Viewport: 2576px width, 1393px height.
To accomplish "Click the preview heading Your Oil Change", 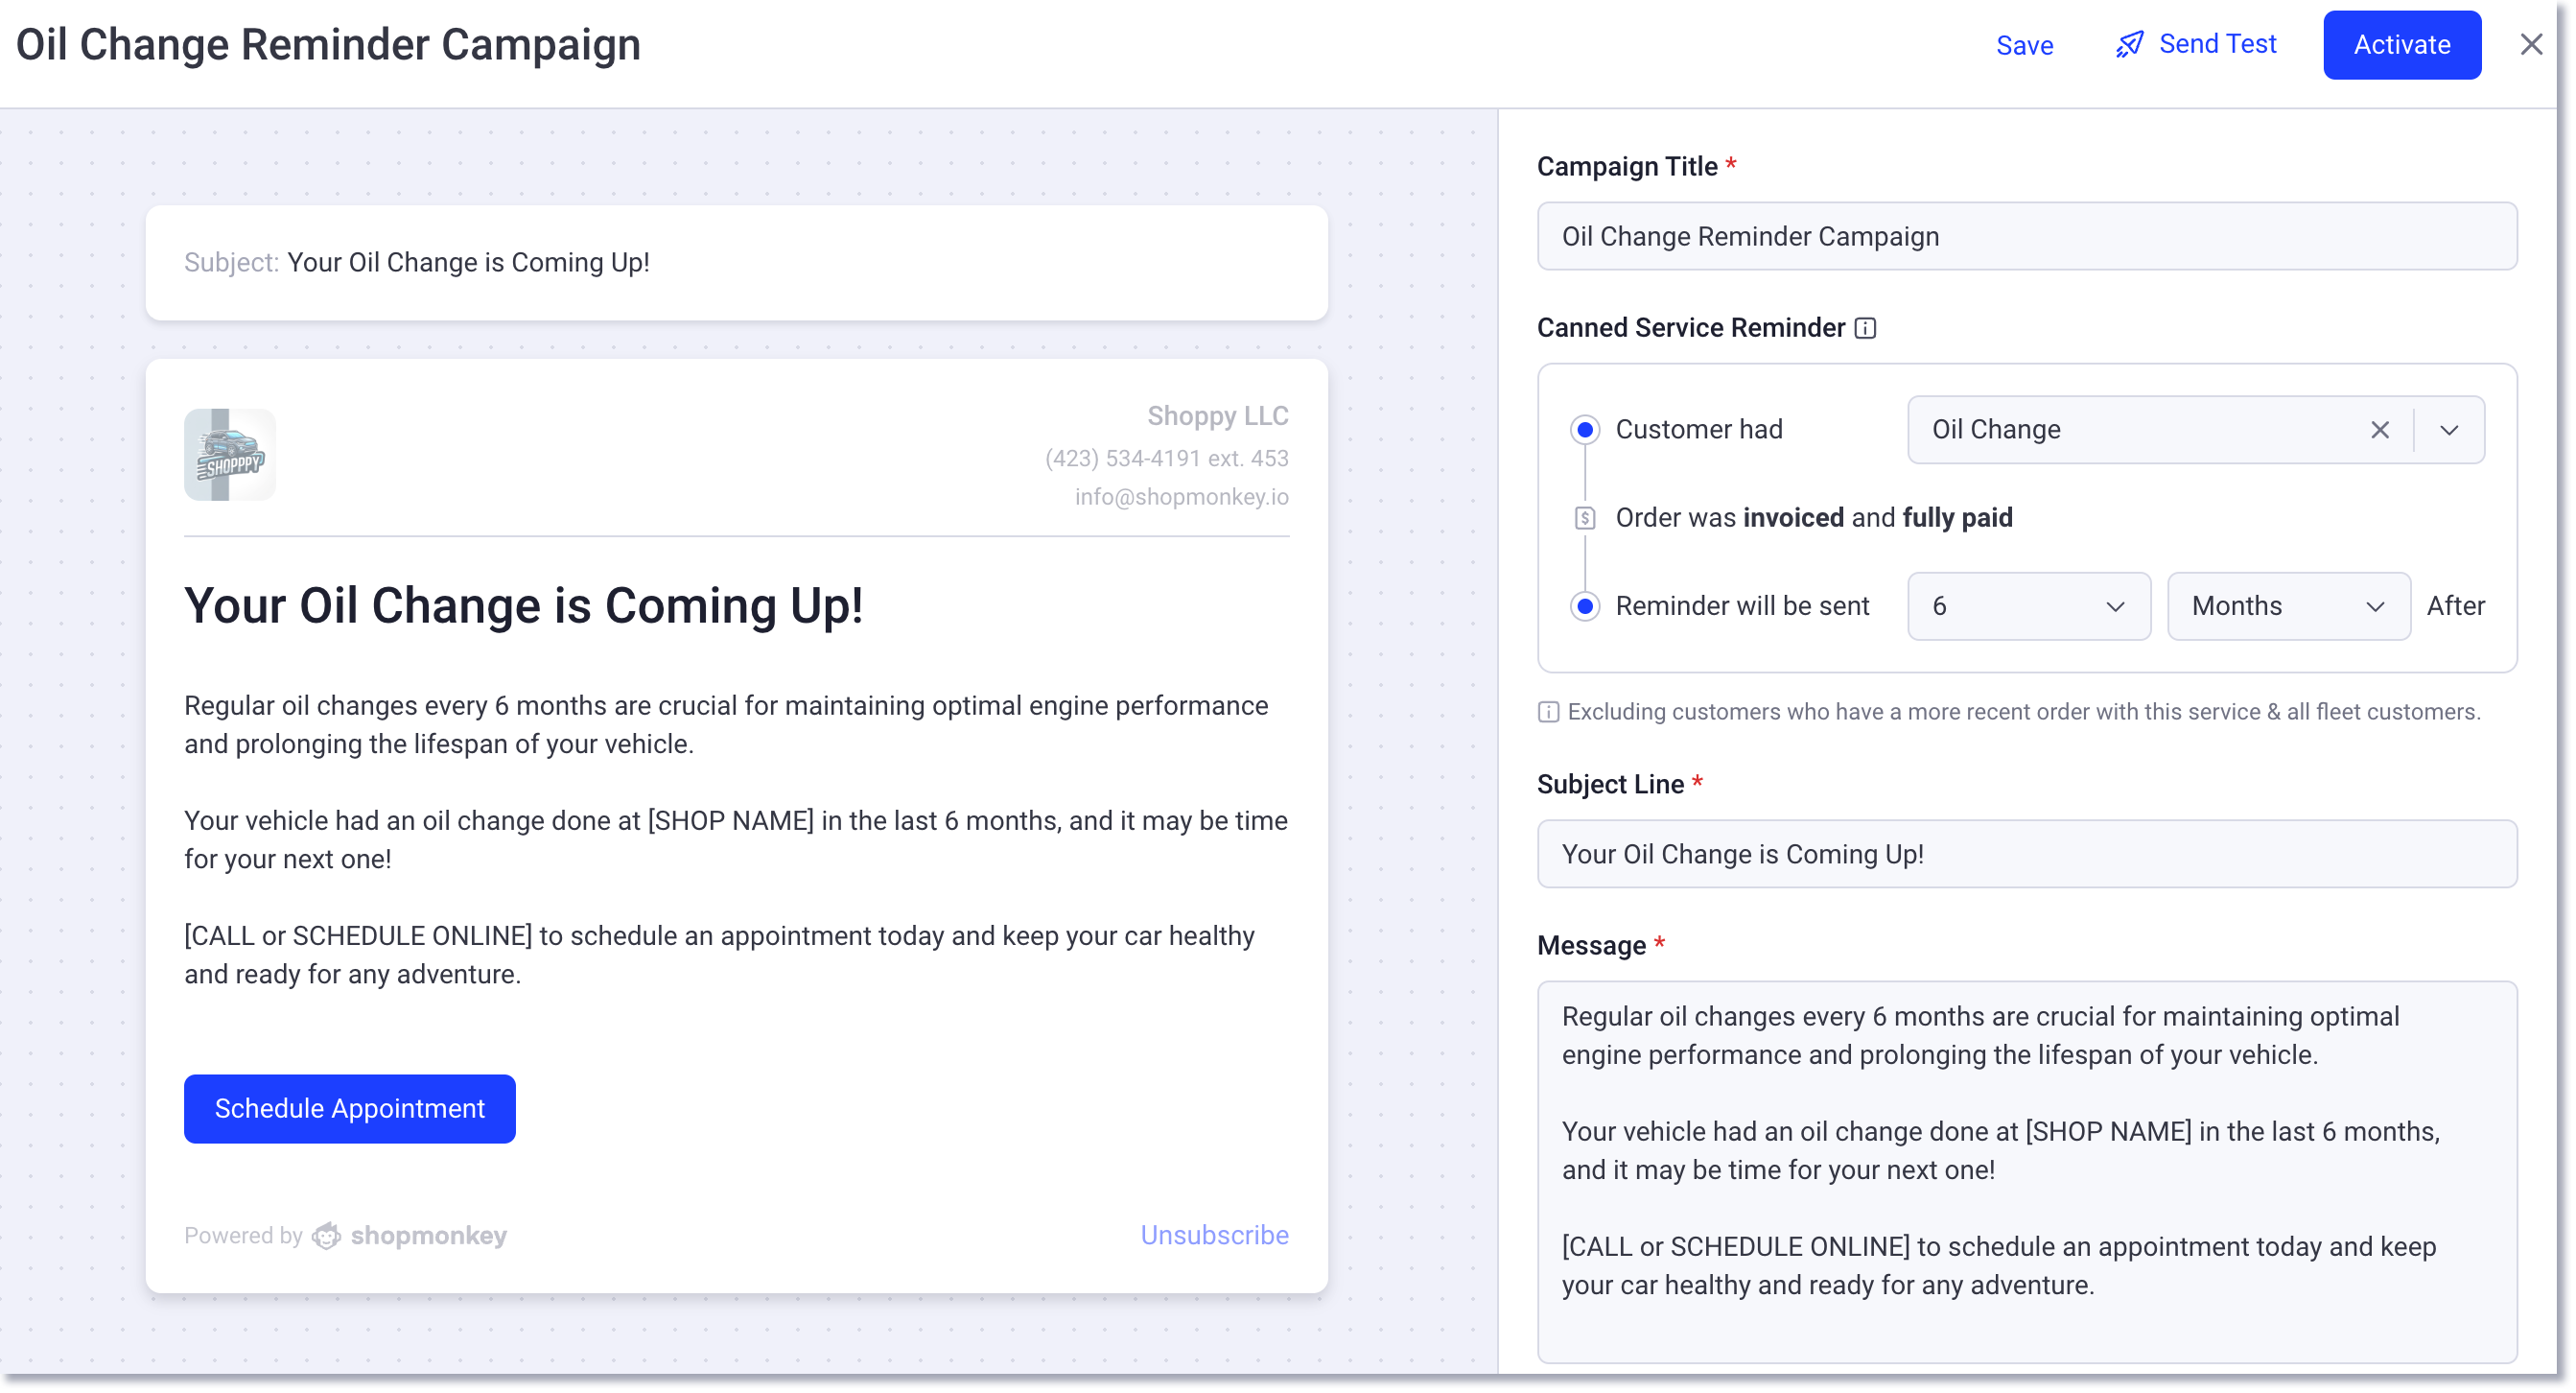I will tap(523, 606).
